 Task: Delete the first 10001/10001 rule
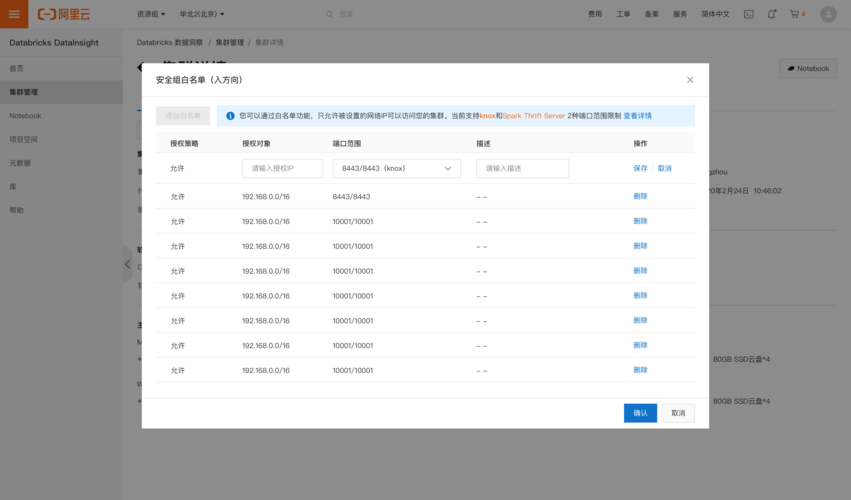640,221
